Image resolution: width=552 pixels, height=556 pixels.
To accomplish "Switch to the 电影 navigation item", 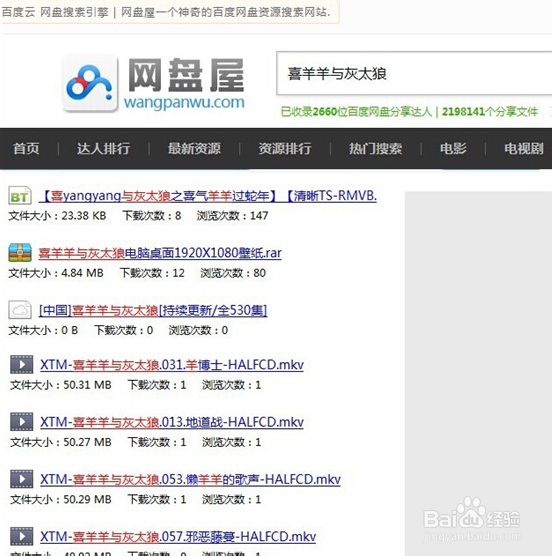I will [x=453, y=149].
